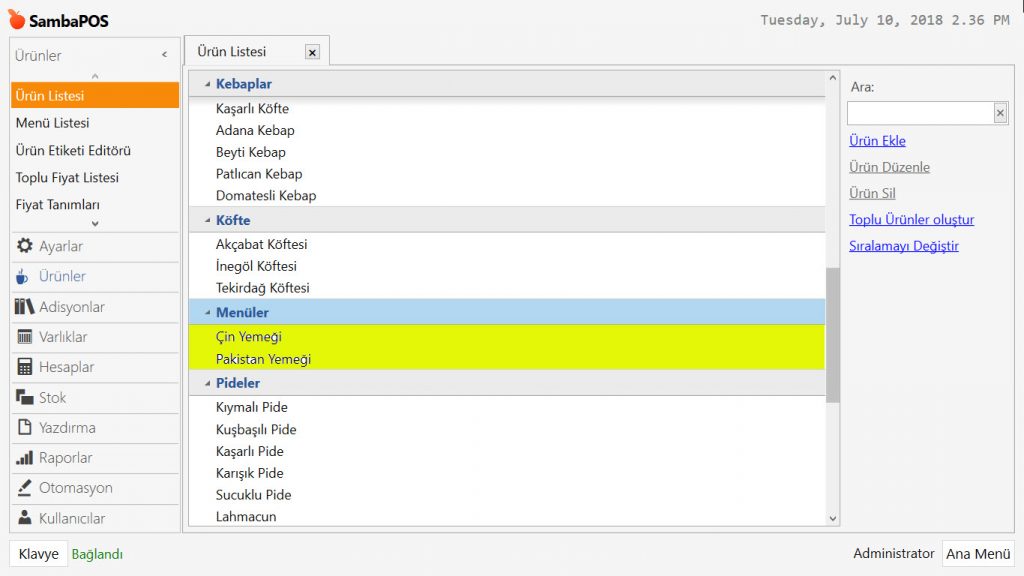Click the Ürün Ekle link
Image resolution: width=1024 pixels, height=576 pixels.
coord(877,141)
